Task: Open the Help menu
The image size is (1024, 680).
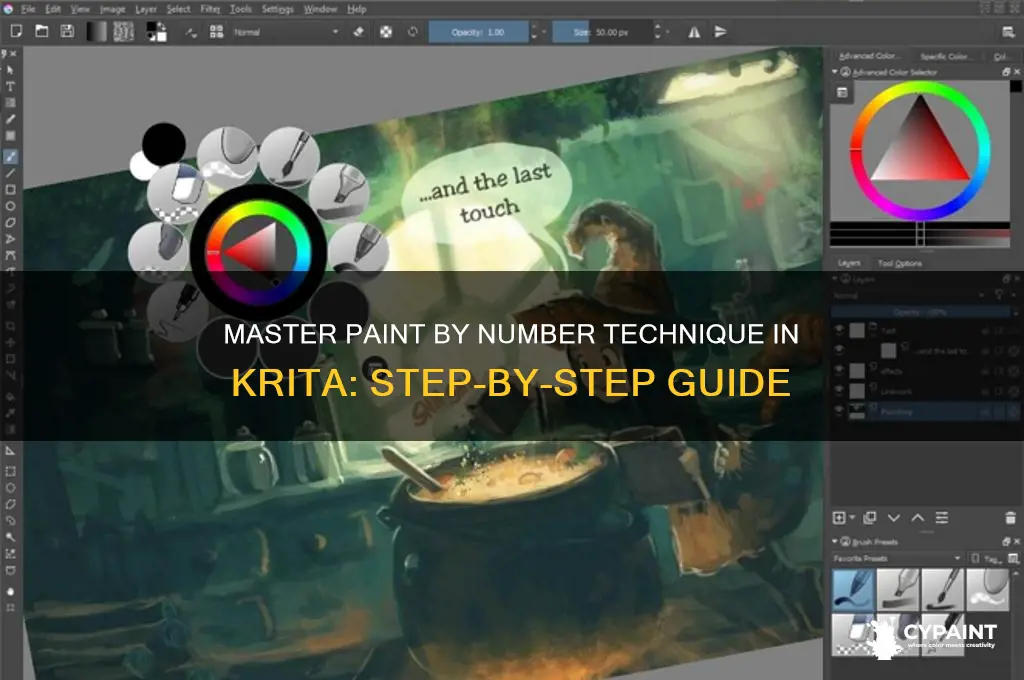Action: click(x=357, y=9)
